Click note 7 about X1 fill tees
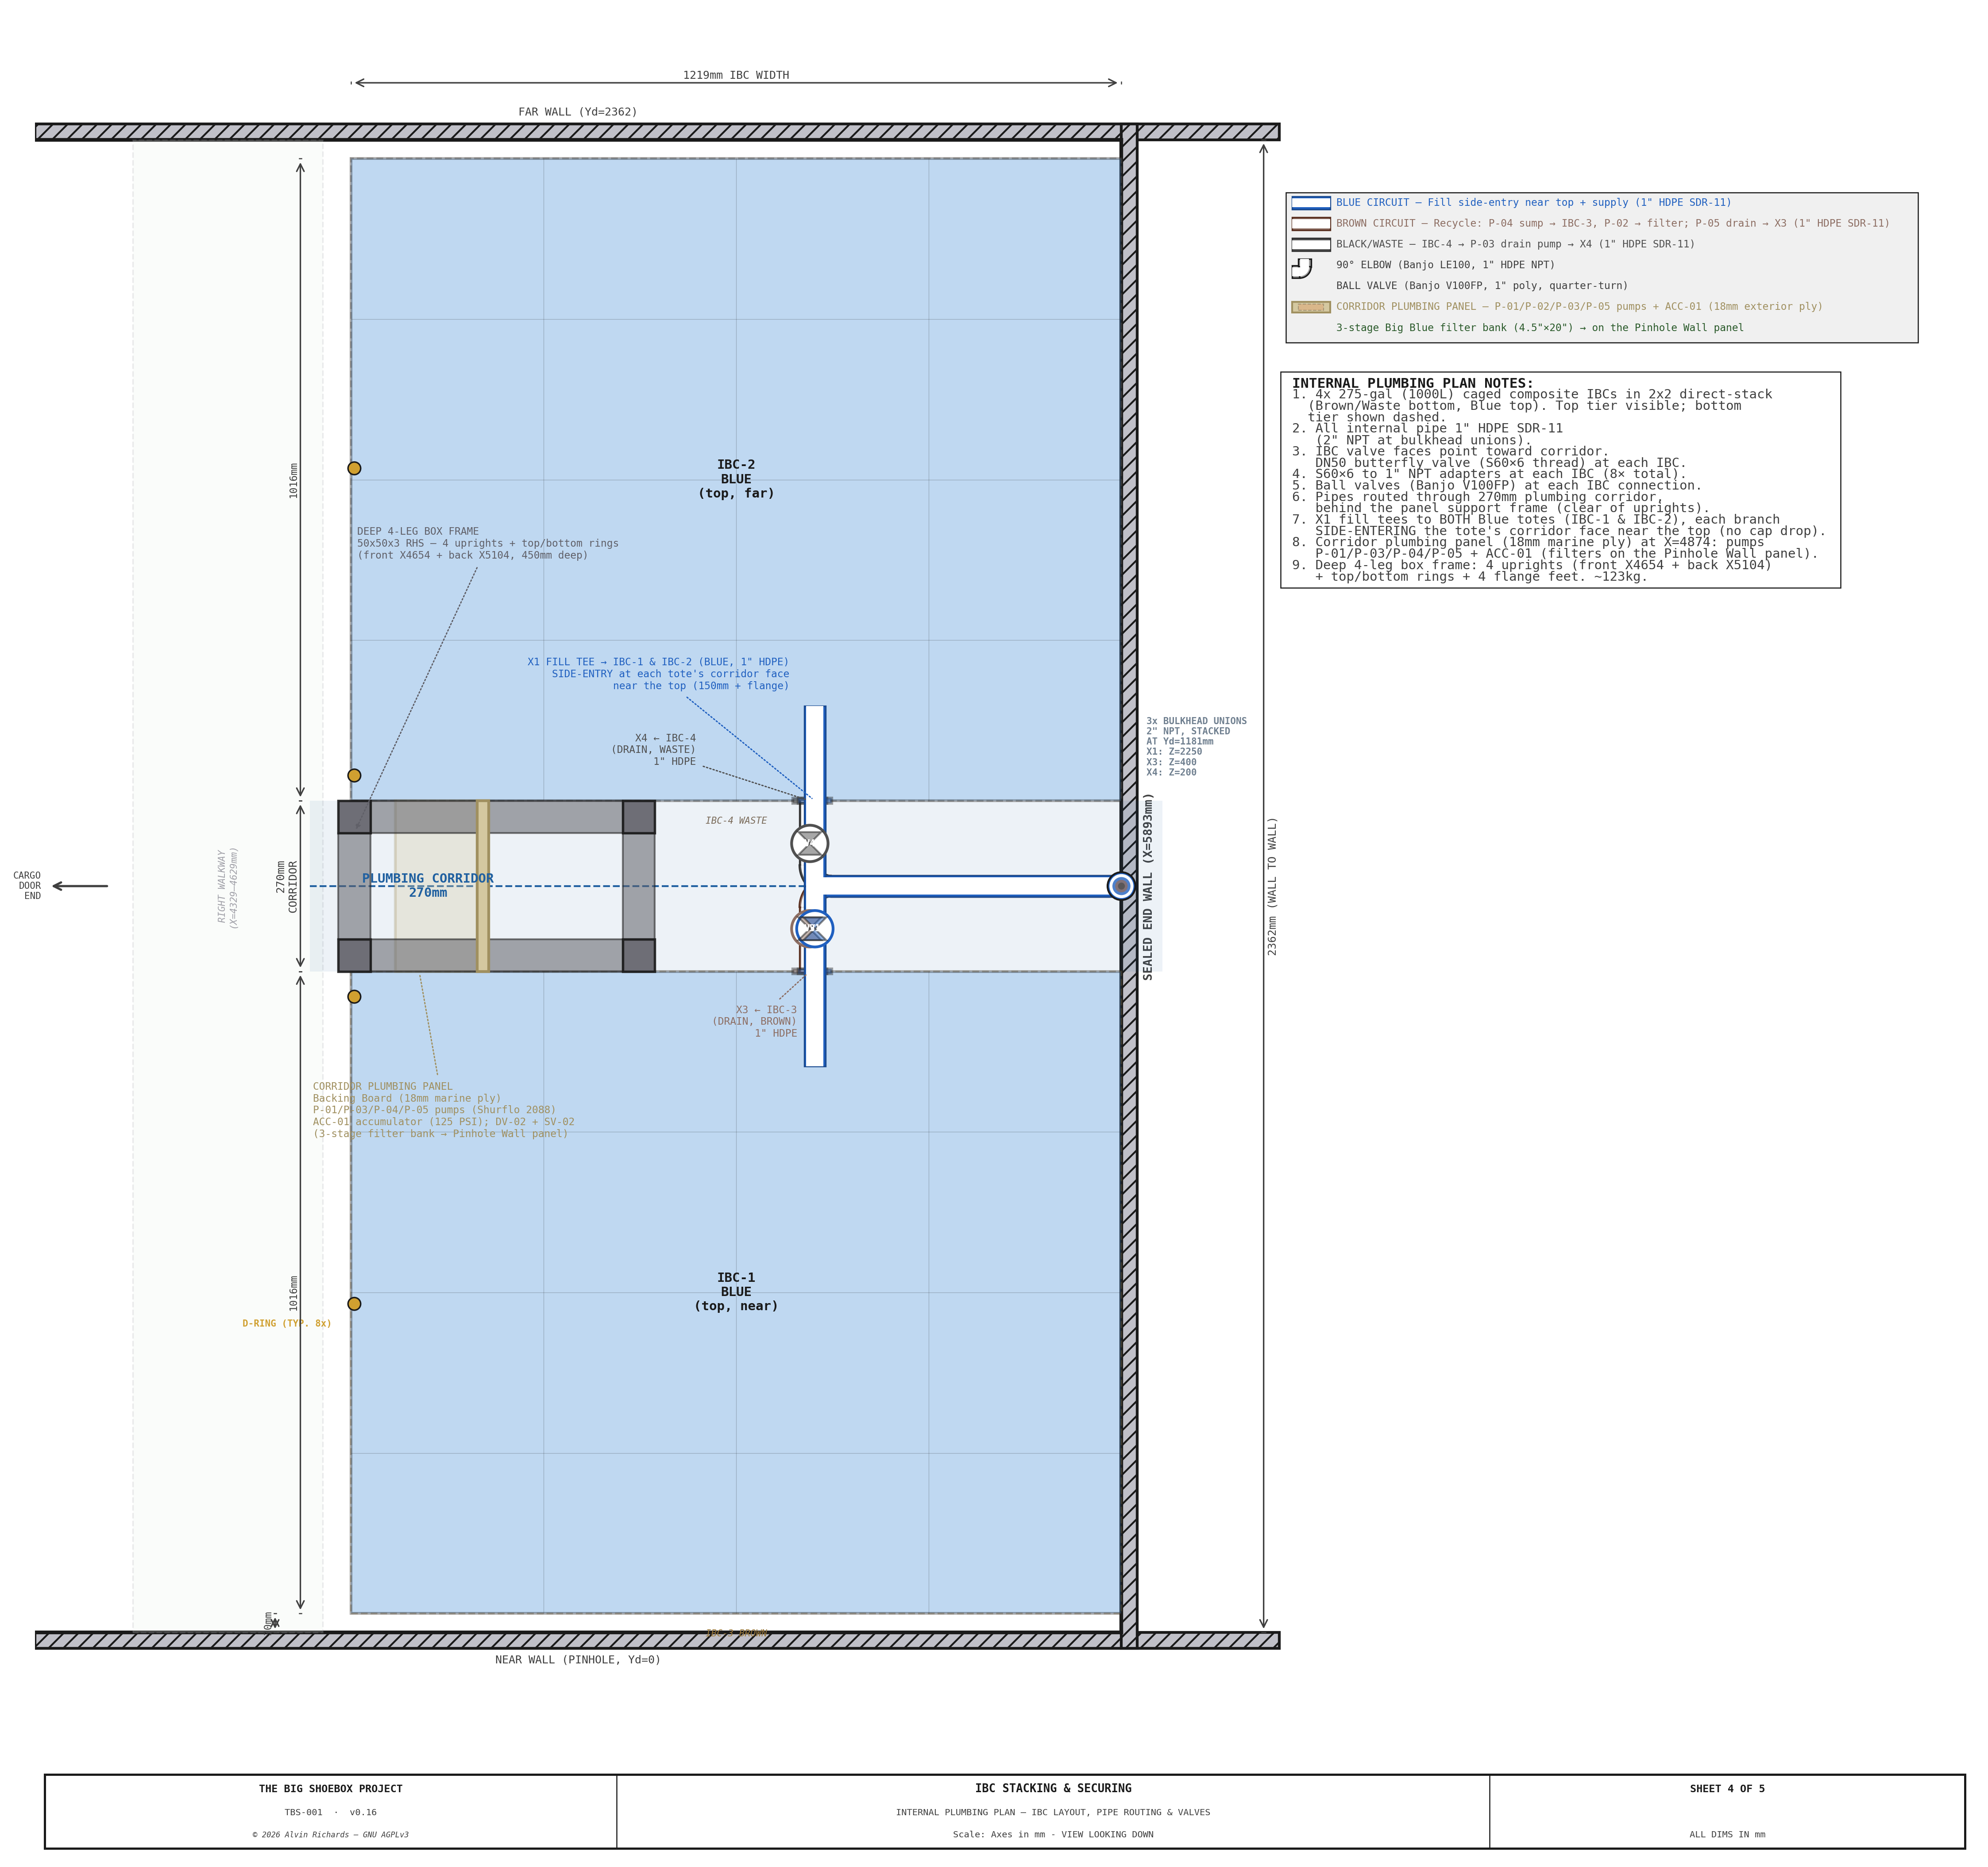1988x1867 pixels. tap(1558, 525)
